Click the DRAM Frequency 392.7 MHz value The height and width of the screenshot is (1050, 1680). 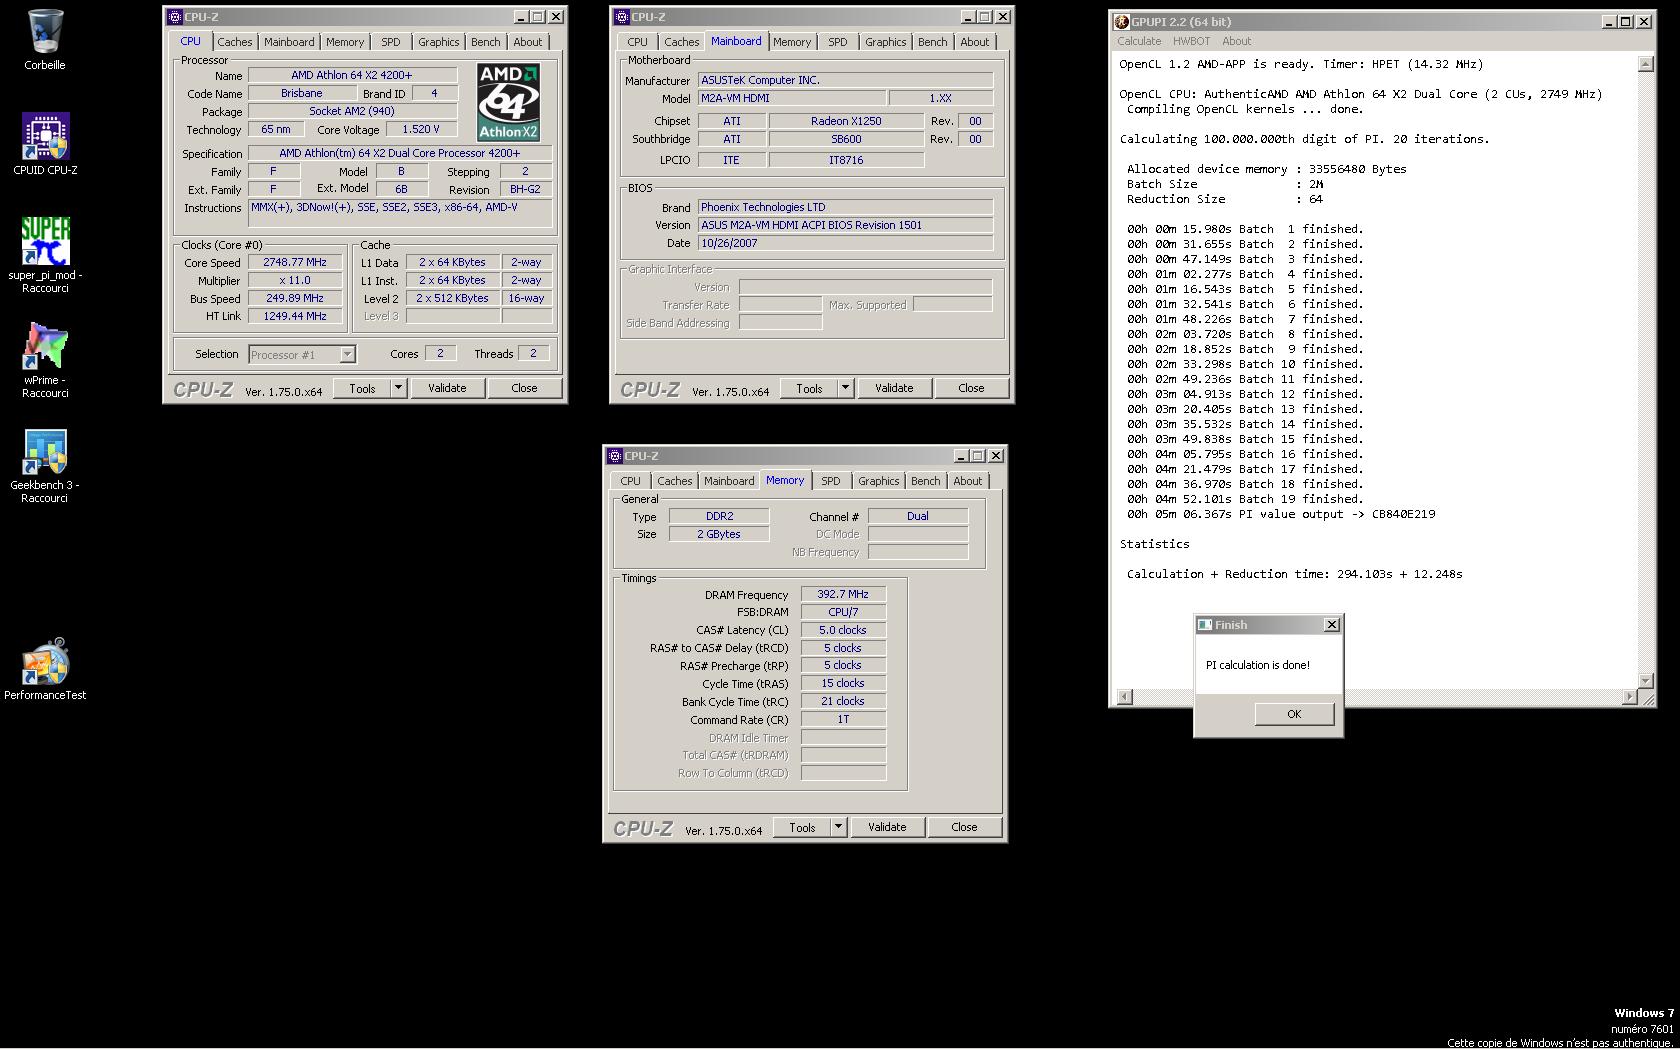coord(843,594)
